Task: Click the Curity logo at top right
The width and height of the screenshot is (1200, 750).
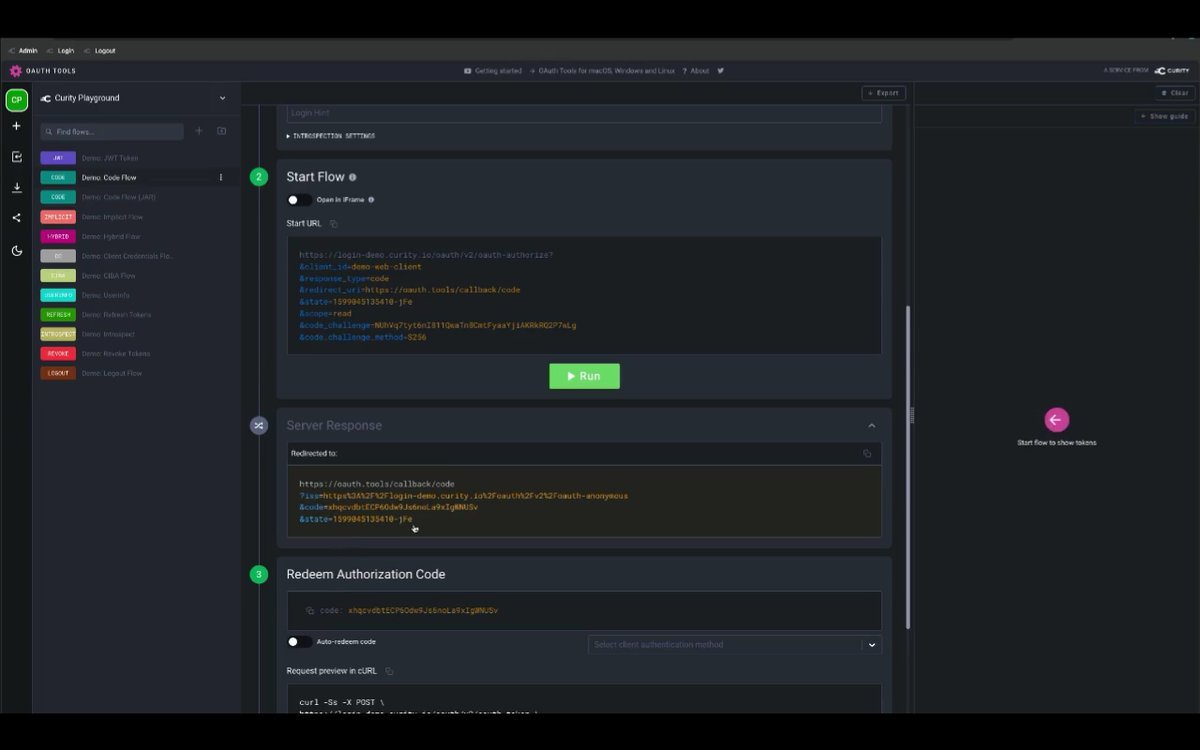Action: tap(1171, 71)
